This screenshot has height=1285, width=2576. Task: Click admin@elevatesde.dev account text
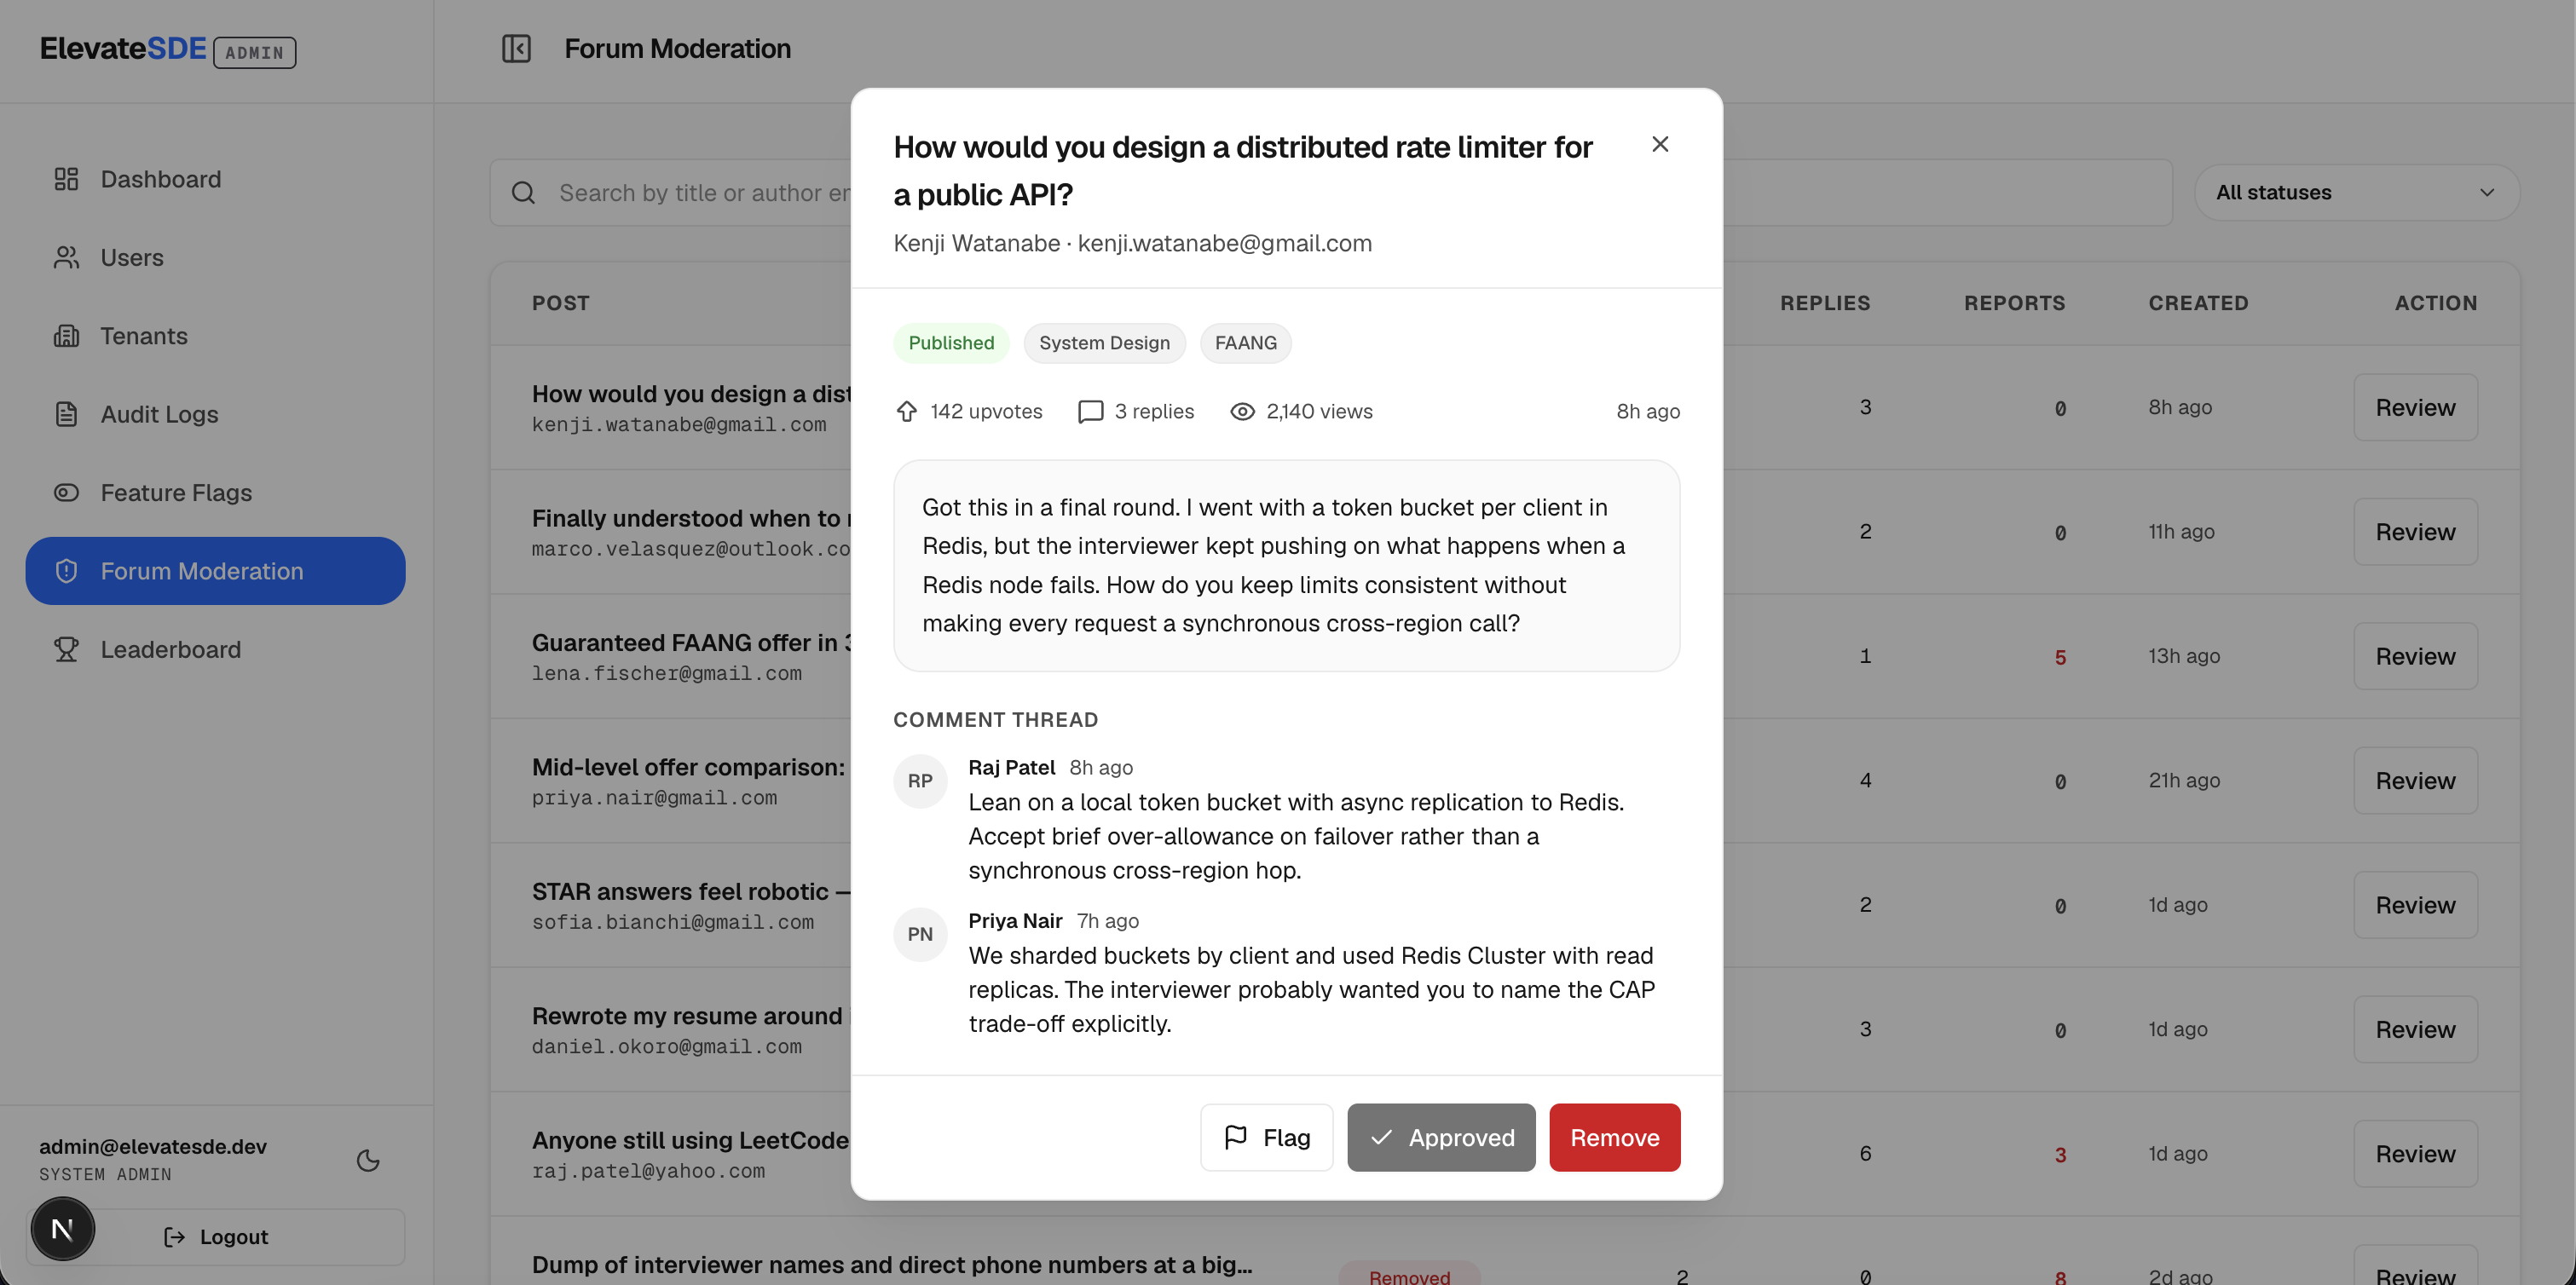pyautogui.click(x=153, y=1147)
